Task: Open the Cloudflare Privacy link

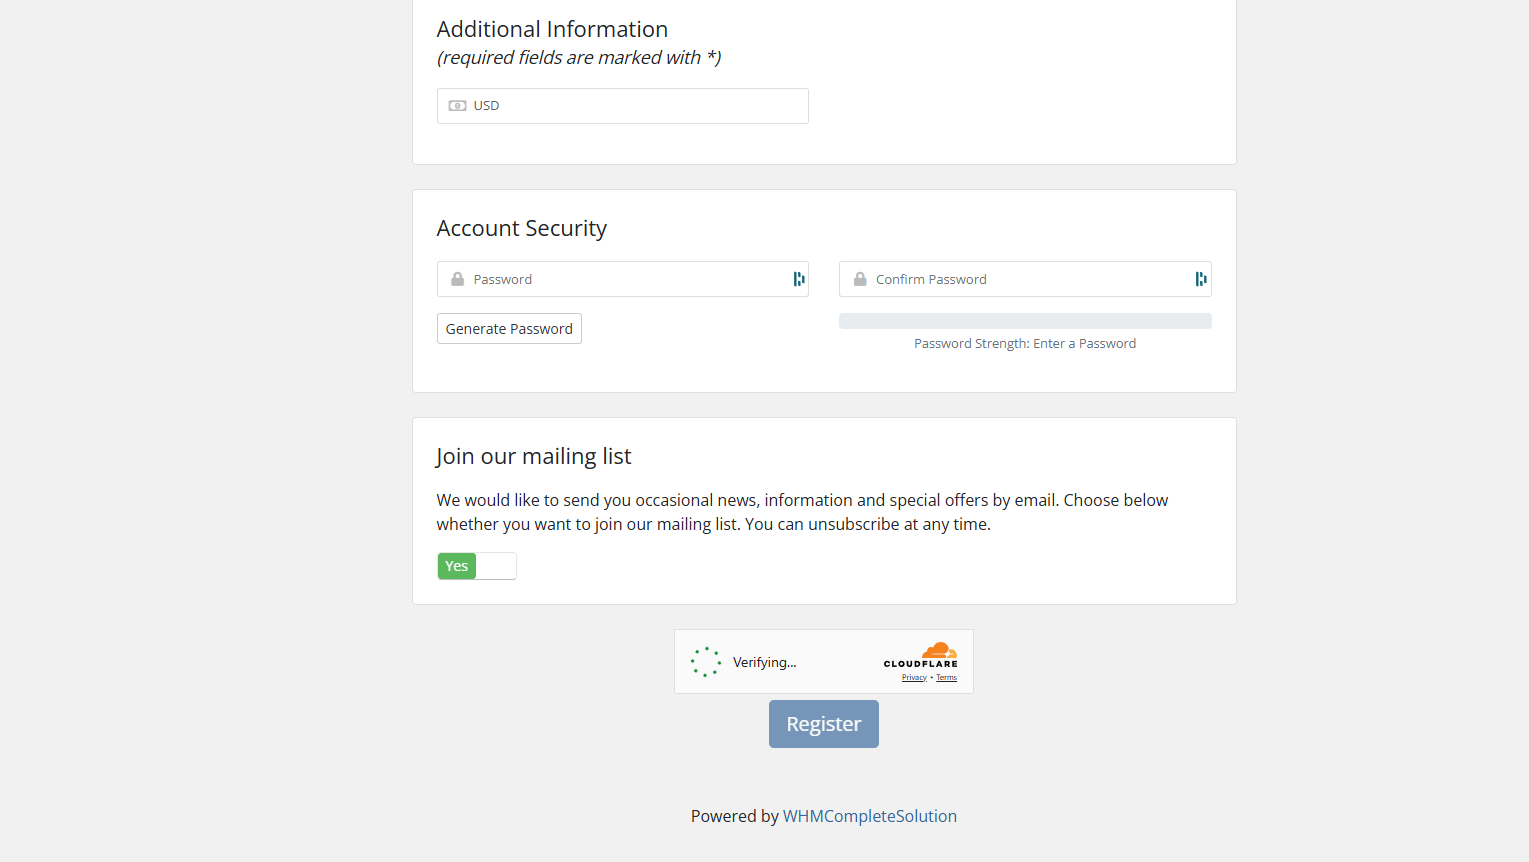Action: pyautogui.click(x=914, y=678)
